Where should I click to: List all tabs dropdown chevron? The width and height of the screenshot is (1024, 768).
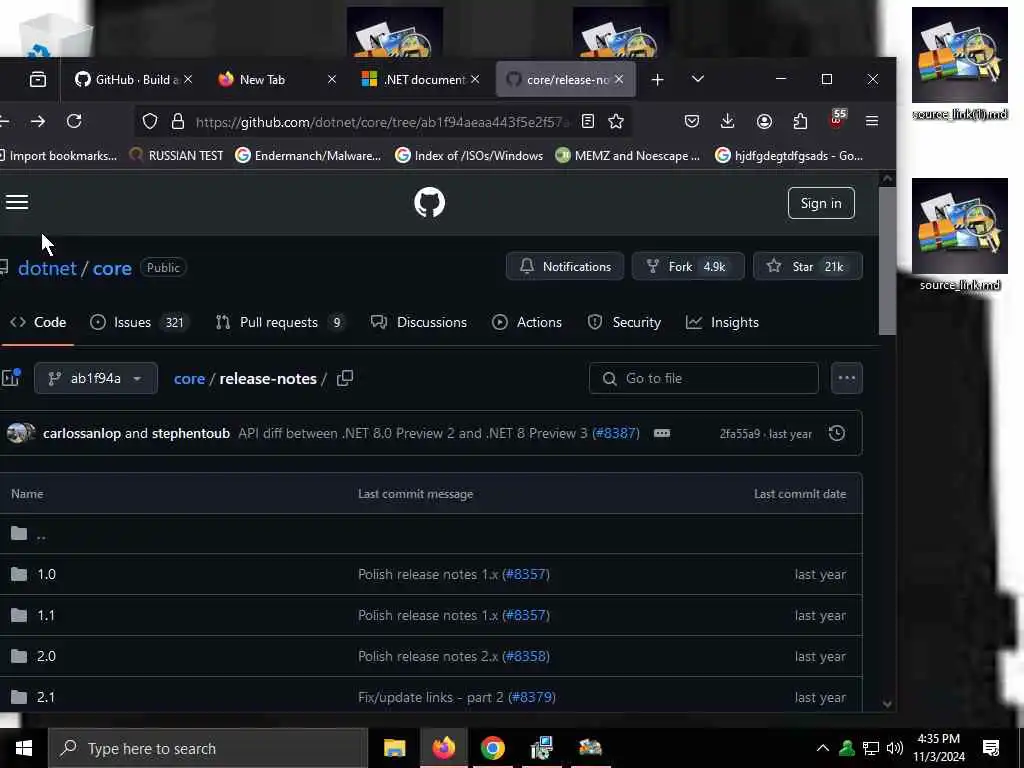[x=697, y=79]
